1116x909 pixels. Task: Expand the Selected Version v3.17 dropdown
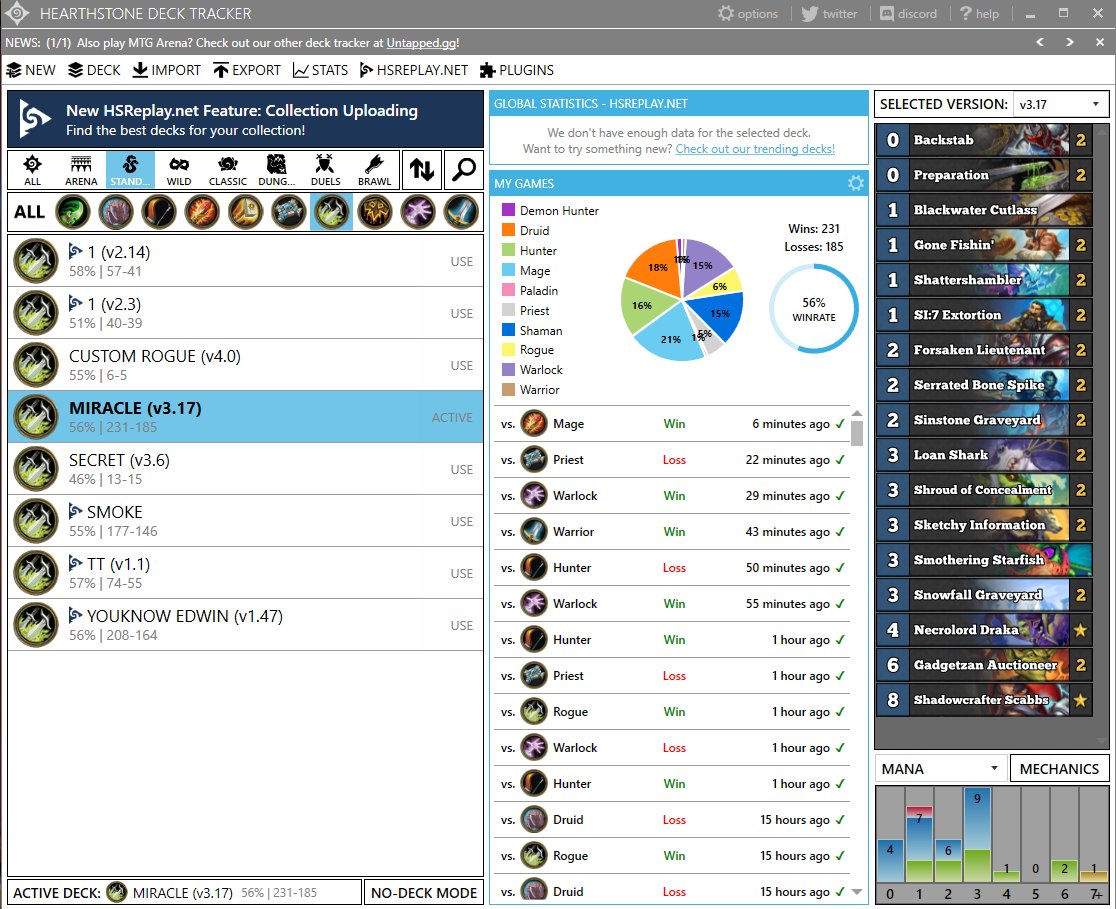click(x=1060, y=104)
